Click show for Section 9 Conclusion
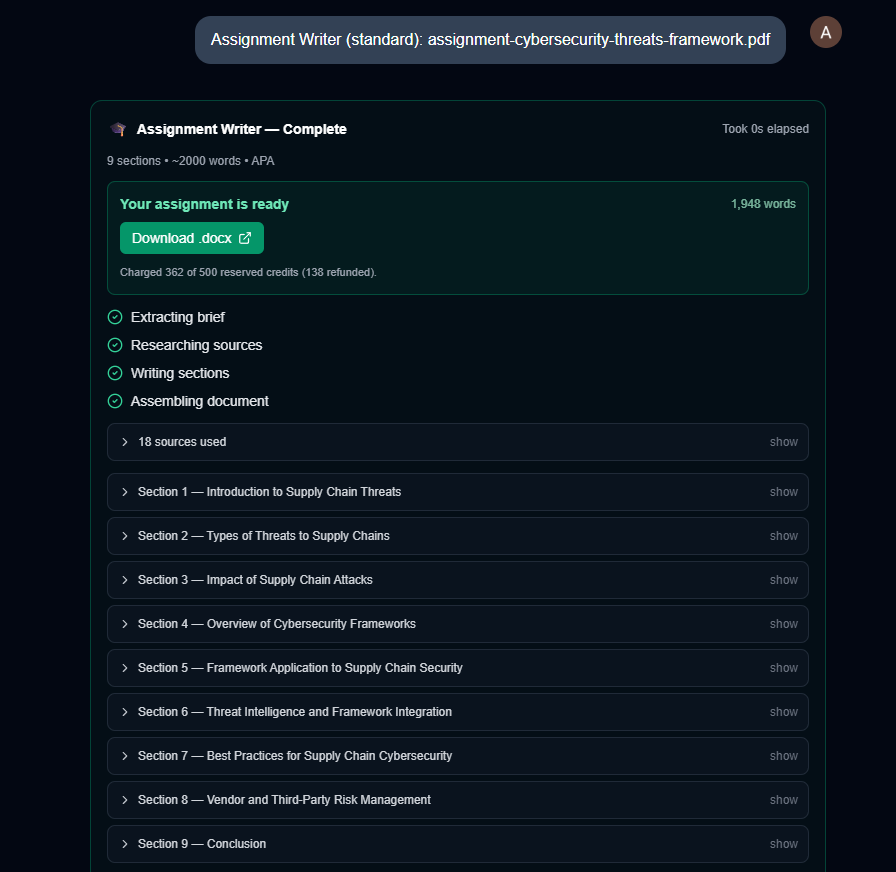The height and width of the screenshot is (872, 896). coord(783,844)
